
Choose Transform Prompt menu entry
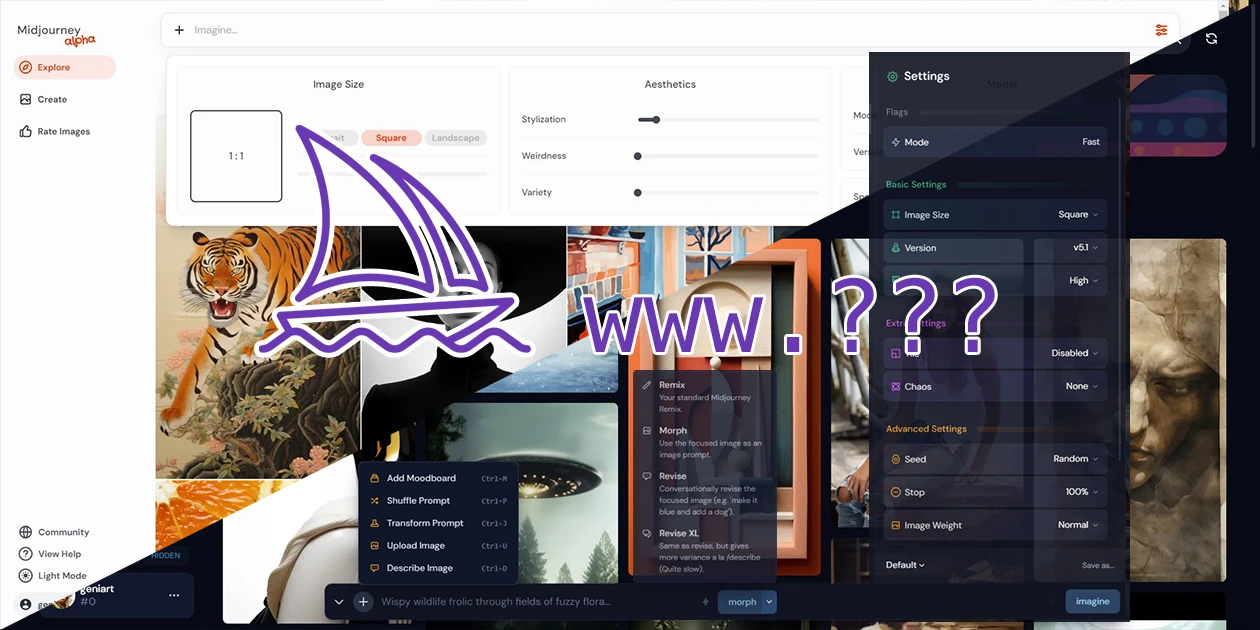pyautogui.click(x=438, y=523)
